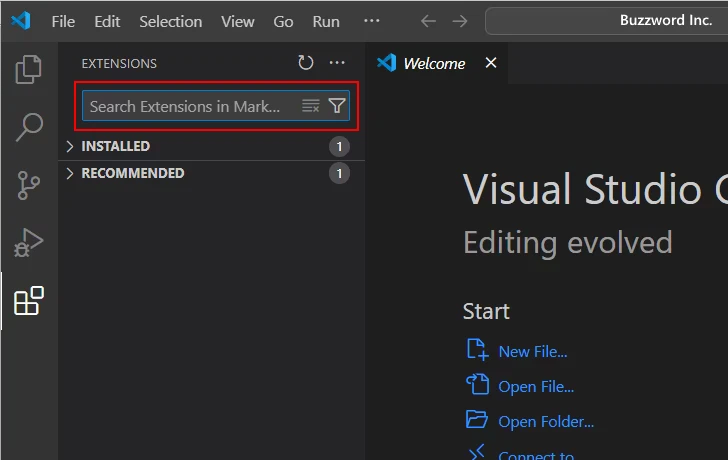Image resolution: width=728 pixels, height=460 pixels.
Task: Open the File menu
Action: [x=62, y=21]
